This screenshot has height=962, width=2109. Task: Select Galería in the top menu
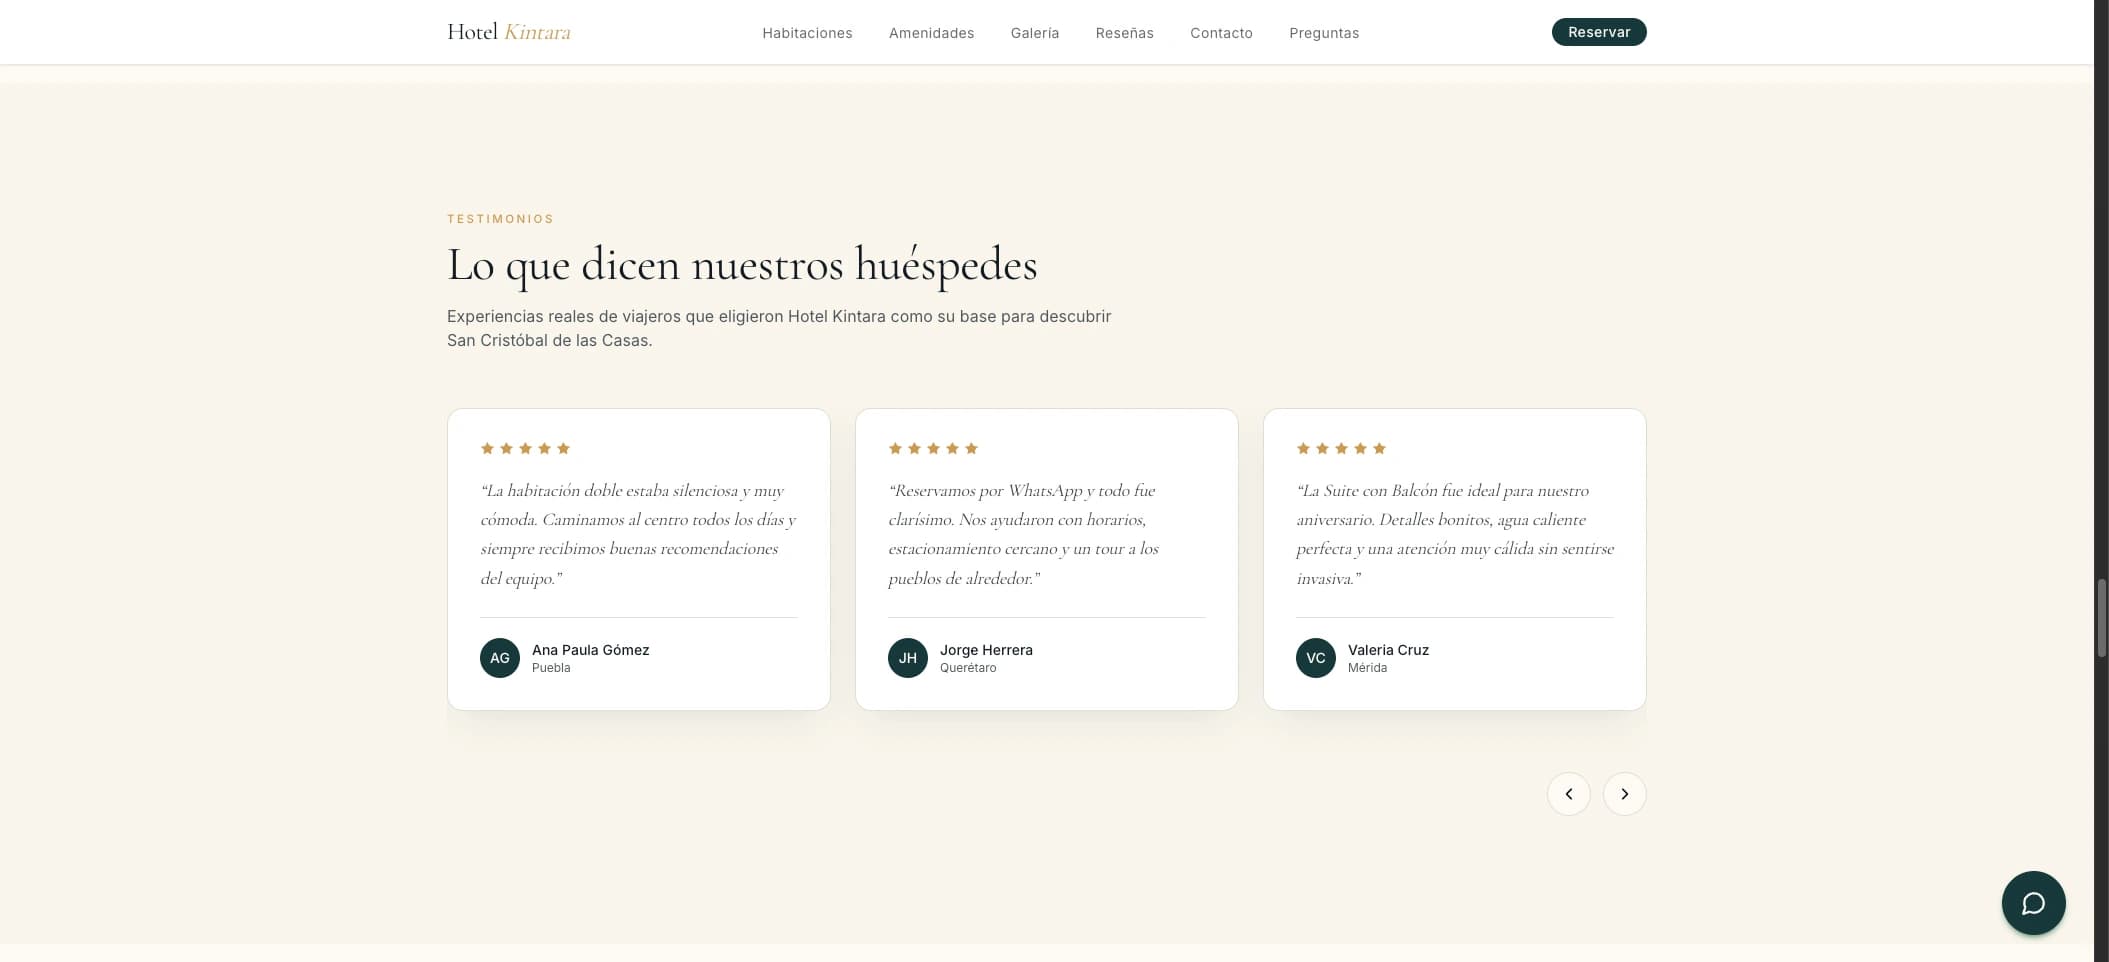[x=1034, y=33]
